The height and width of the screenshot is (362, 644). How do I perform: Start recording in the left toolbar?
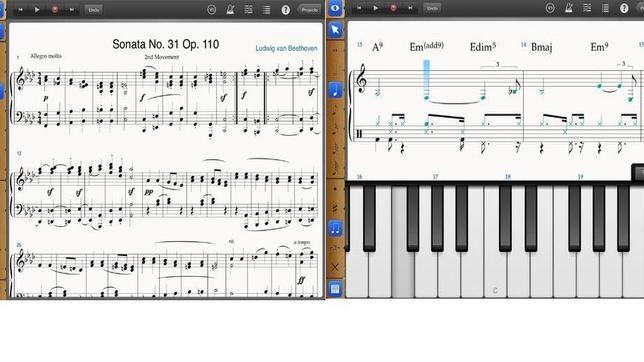55,9
